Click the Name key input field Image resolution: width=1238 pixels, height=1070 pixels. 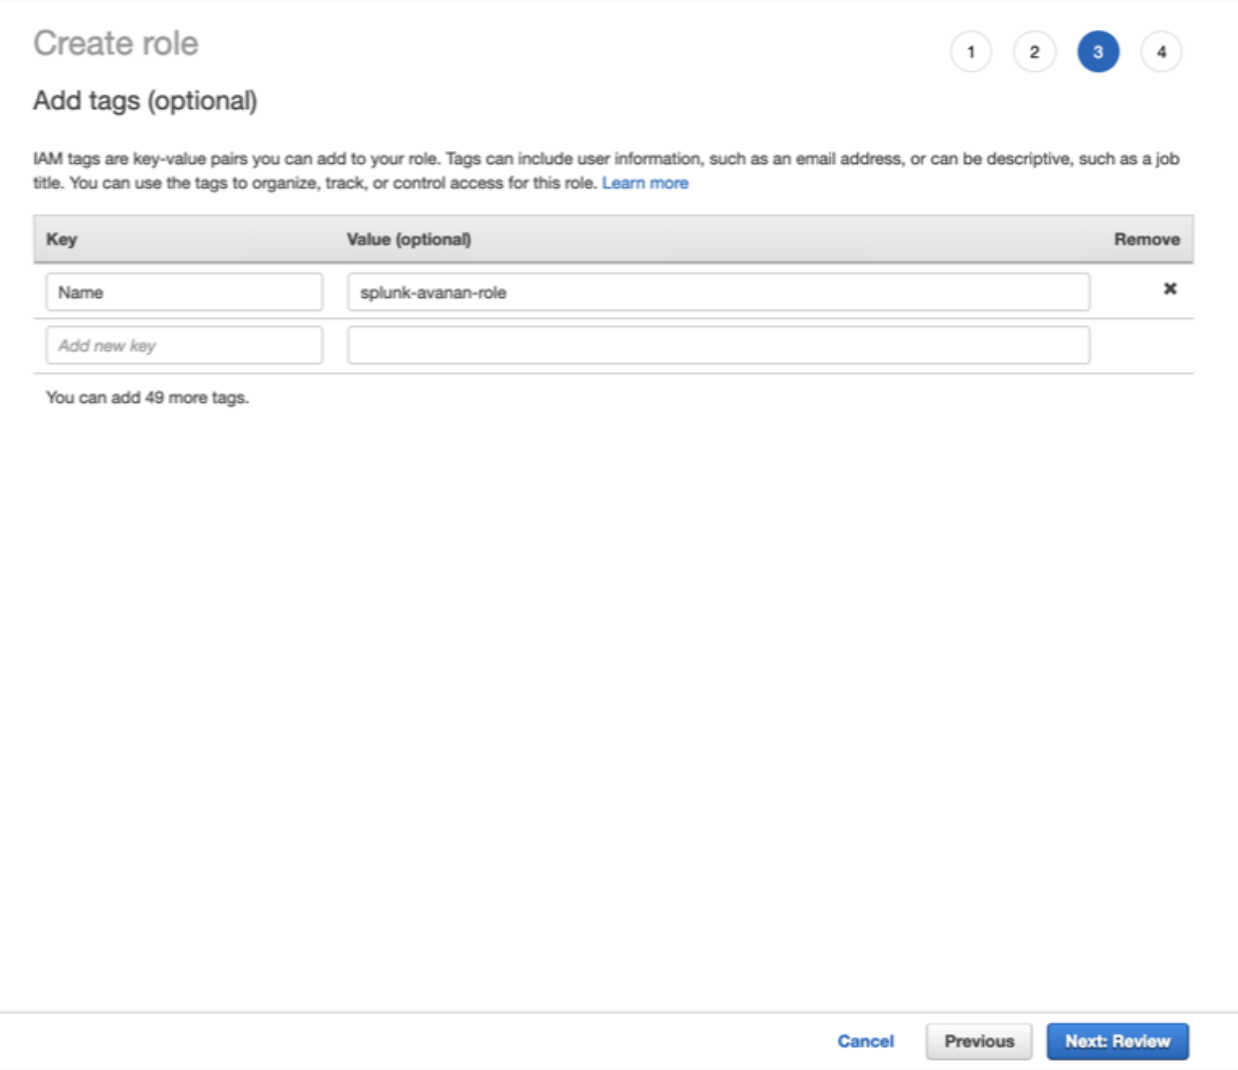pyautogui.click(x=184, y=292)
